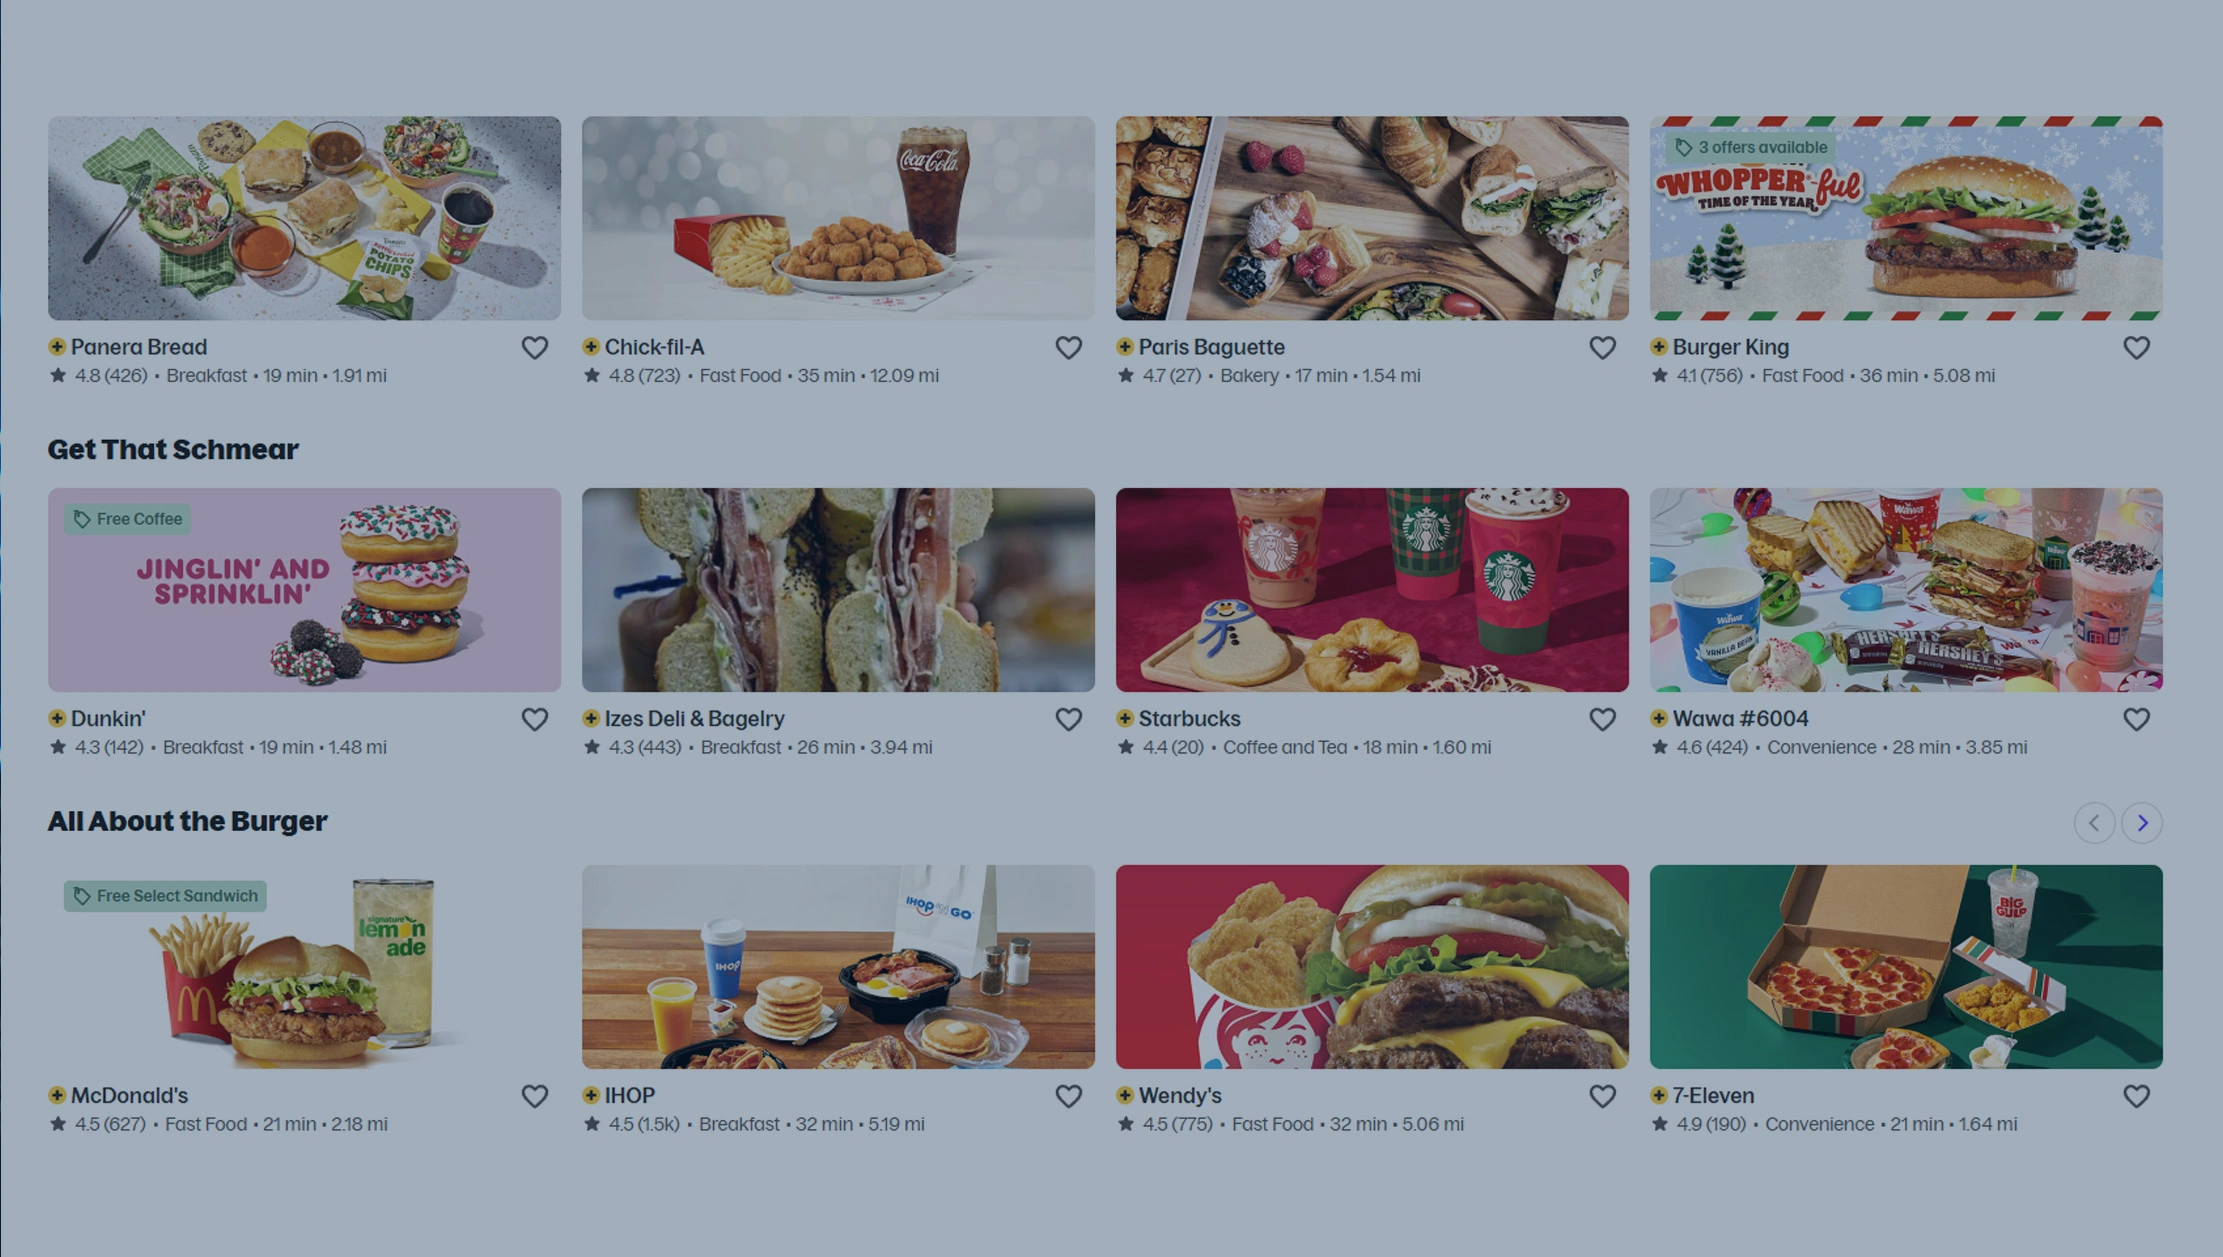The height and width of the screenshot is (1257, 2223).
Task: Tap the Starbucks heart icon
Action: click(x=1603, y=719)
